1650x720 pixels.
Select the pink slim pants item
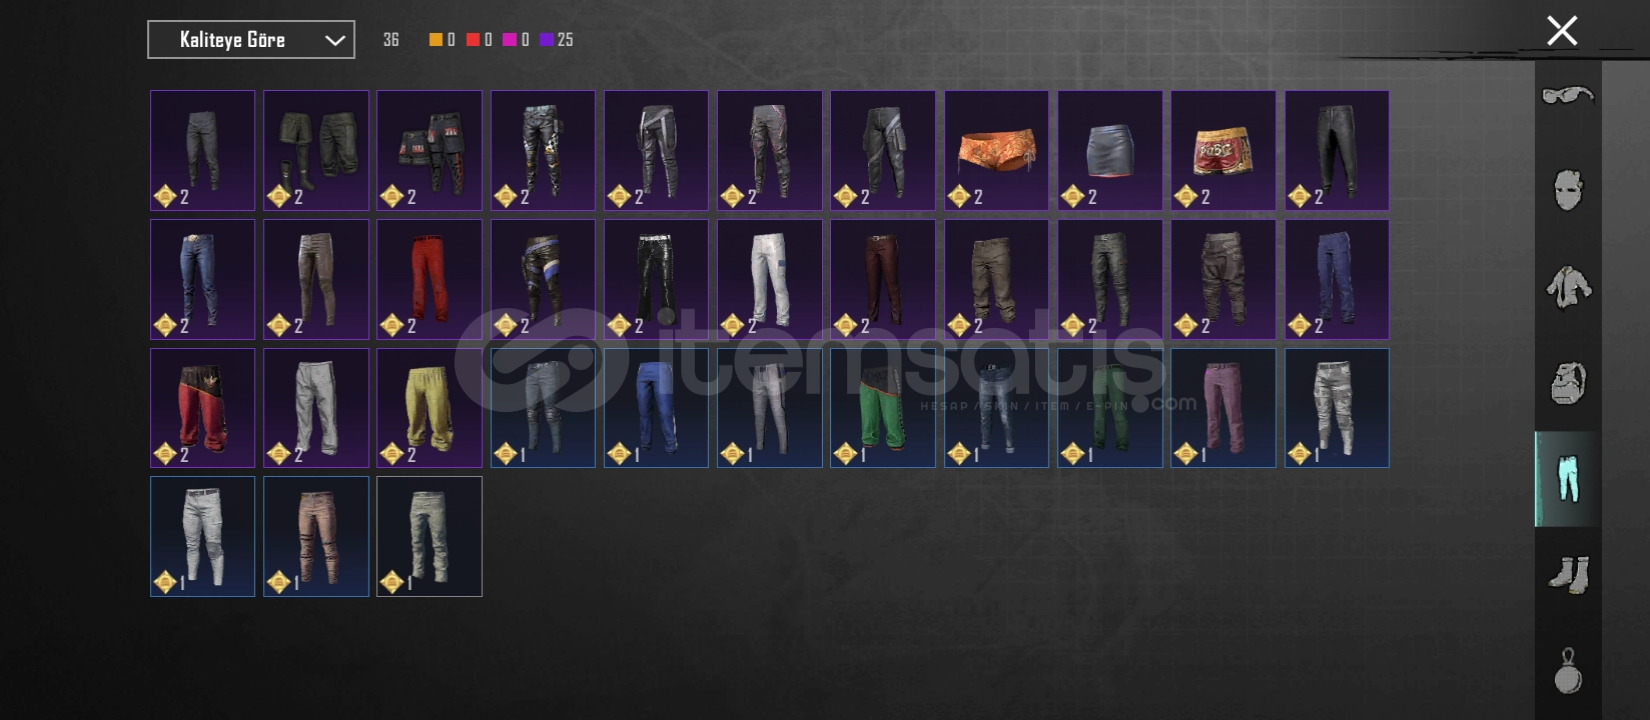(x=1223, y=407)
